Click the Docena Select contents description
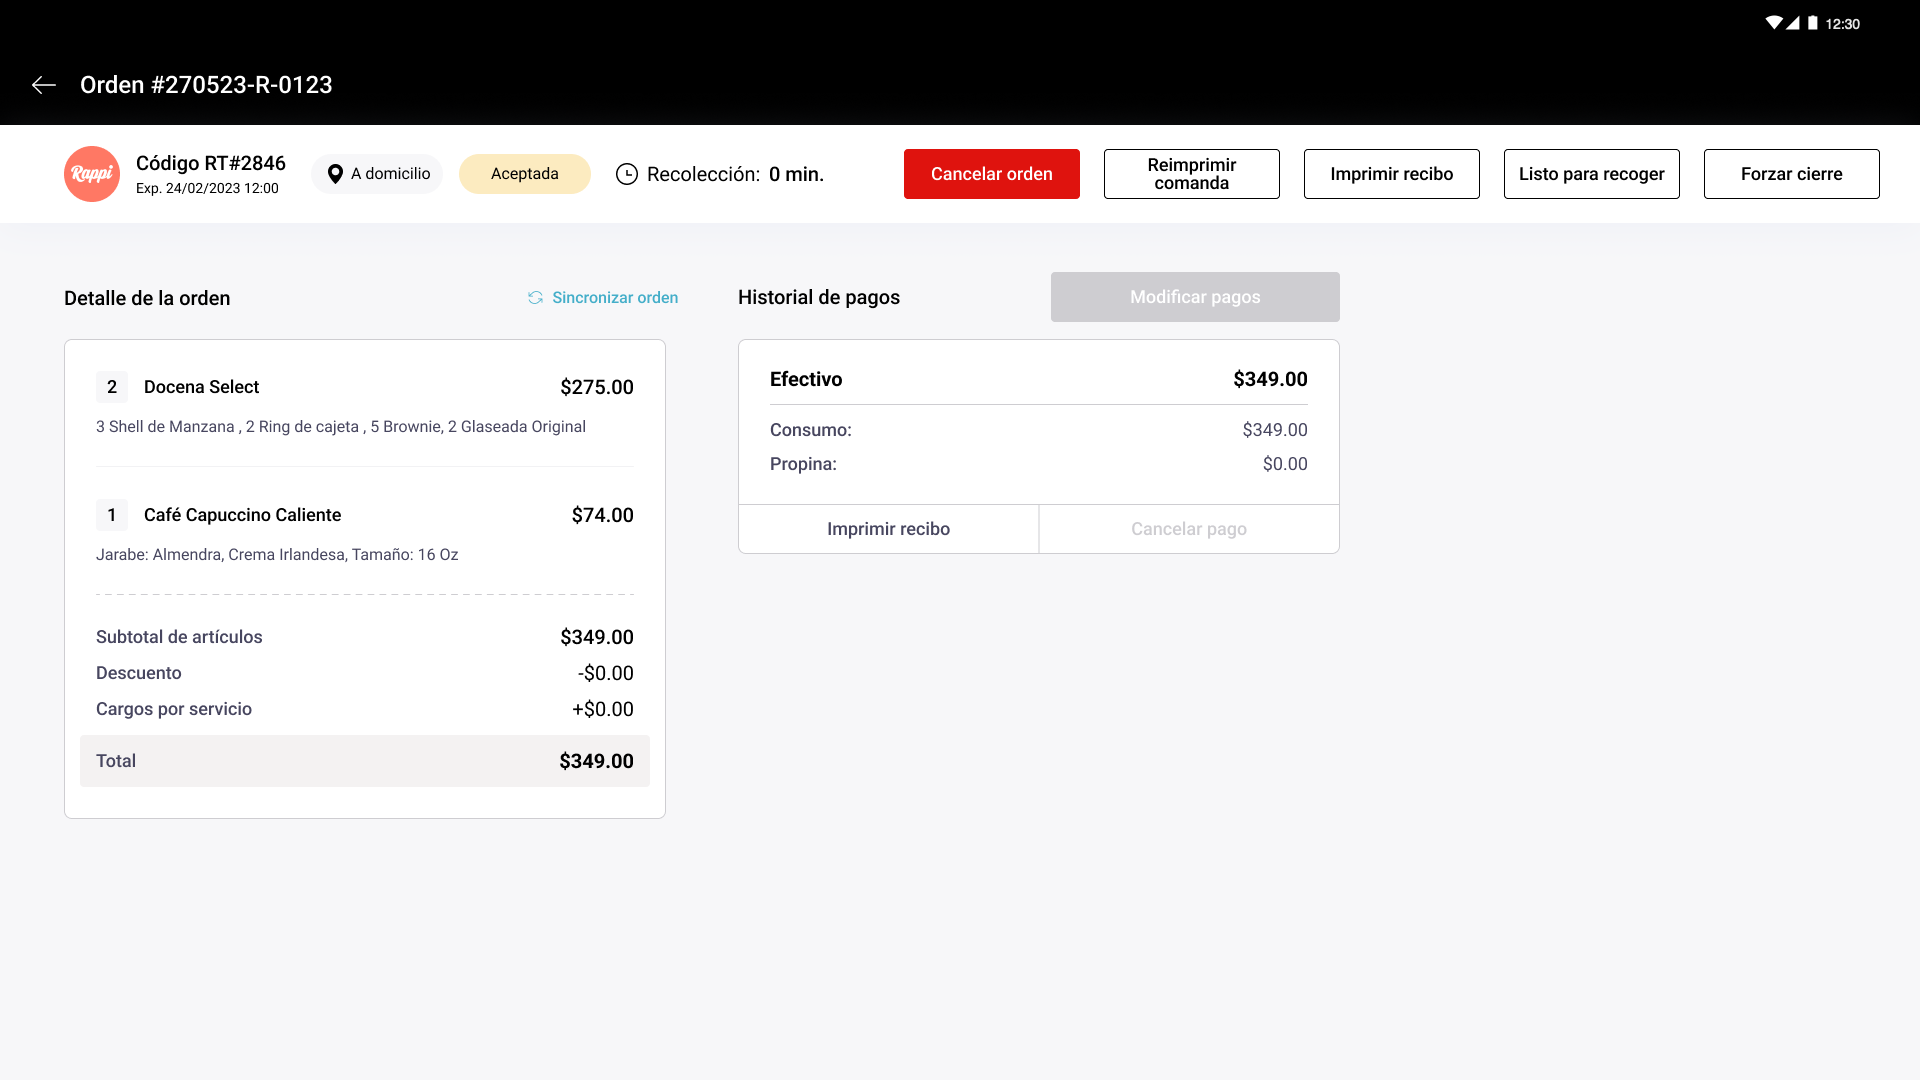The width and height of the screenshot is (1920, 1080). click(x=341, y=427)
